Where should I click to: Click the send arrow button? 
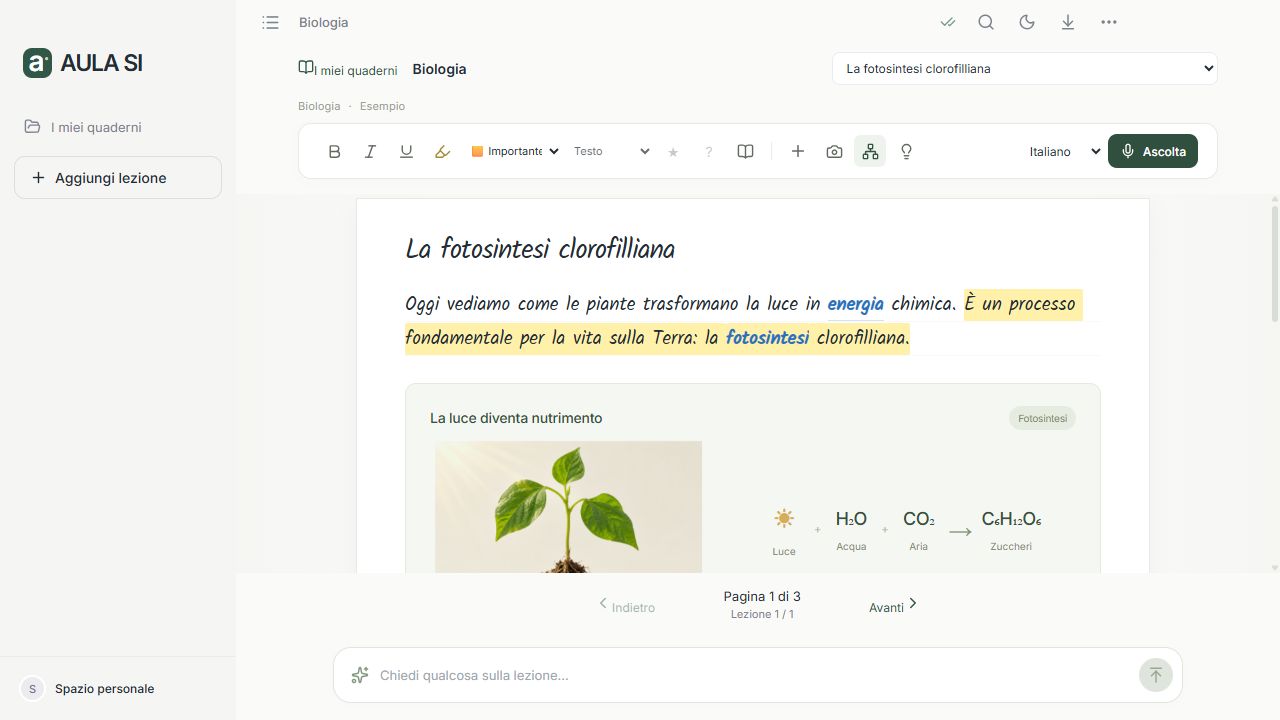click(x=1156, y=675)
